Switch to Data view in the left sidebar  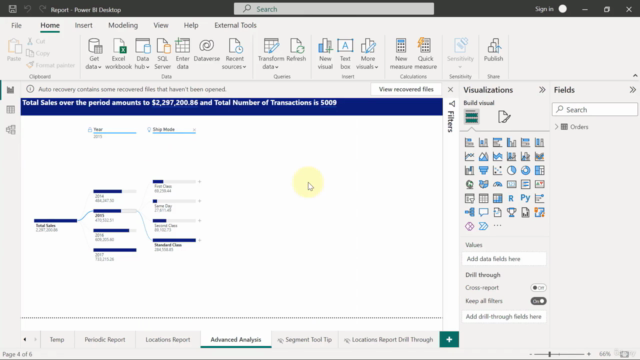(11, 109)
